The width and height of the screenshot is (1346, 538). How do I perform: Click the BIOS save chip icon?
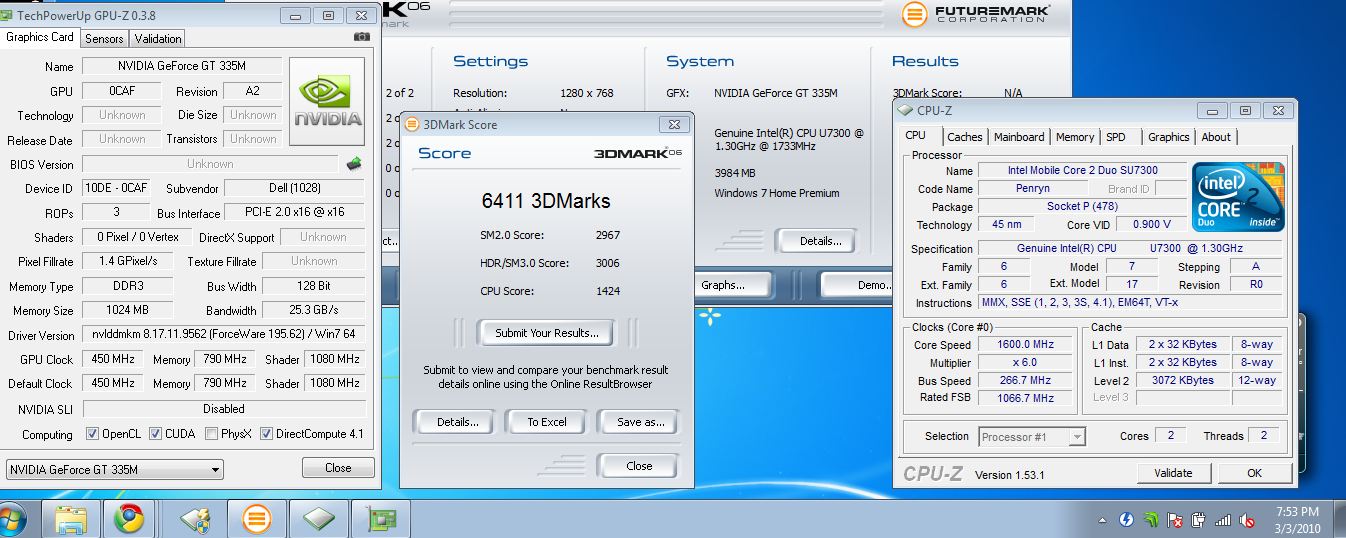tap(354, 164)
